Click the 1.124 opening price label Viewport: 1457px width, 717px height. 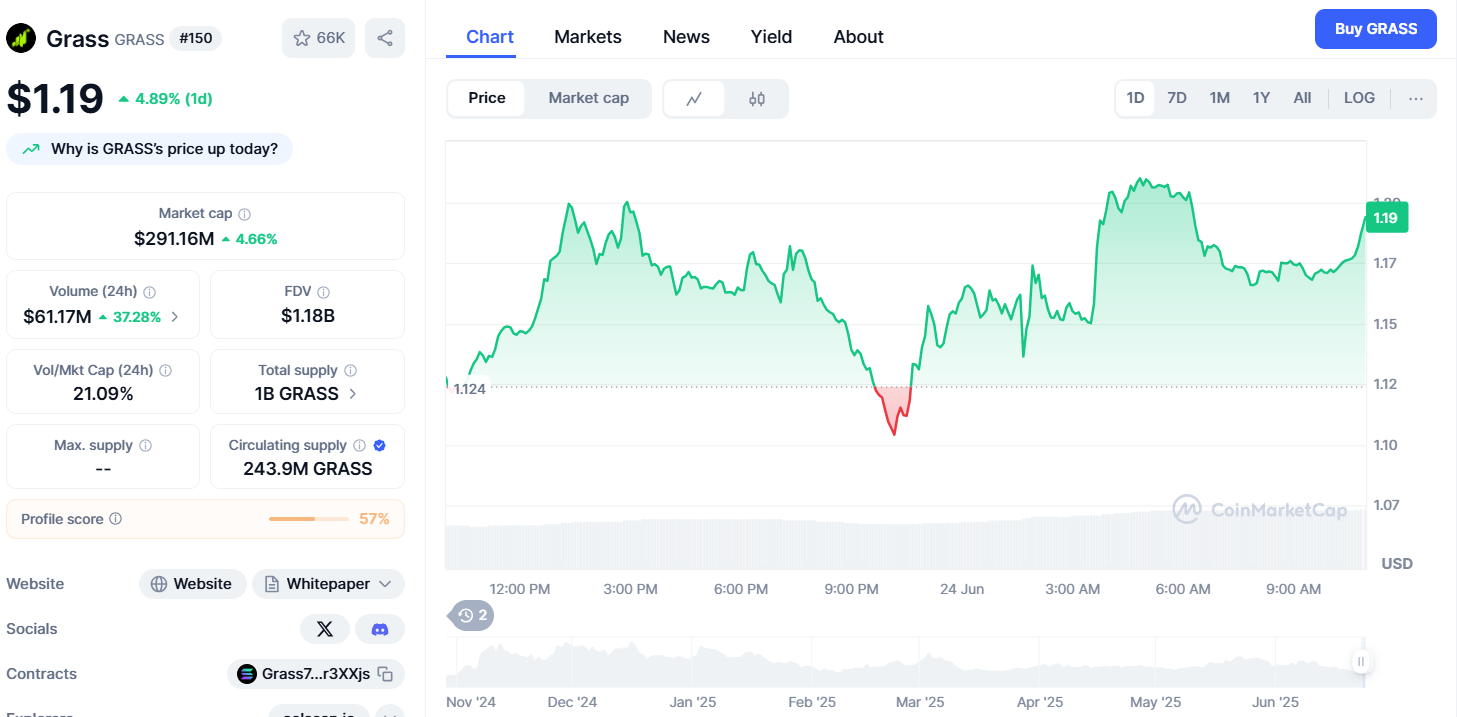(469, 389)
